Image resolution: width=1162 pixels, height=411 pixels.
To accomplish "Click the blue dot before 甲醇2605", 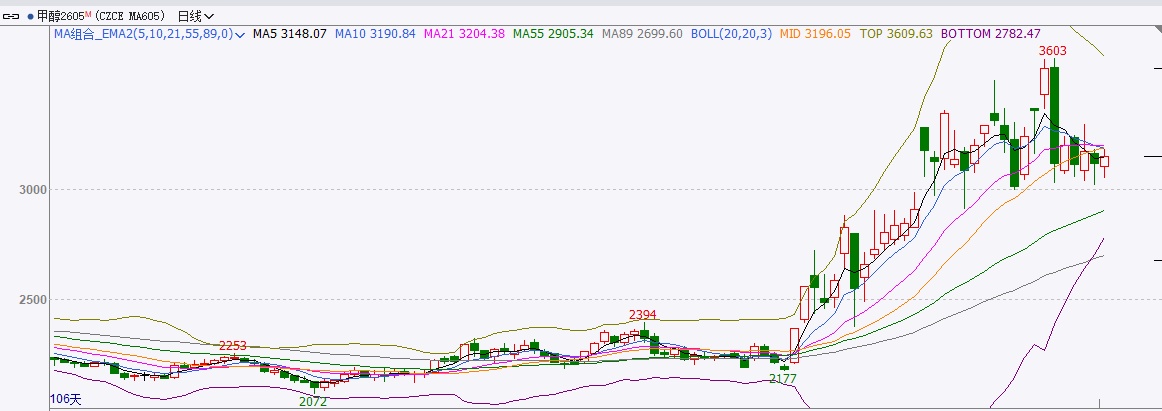I will [30, 17].
